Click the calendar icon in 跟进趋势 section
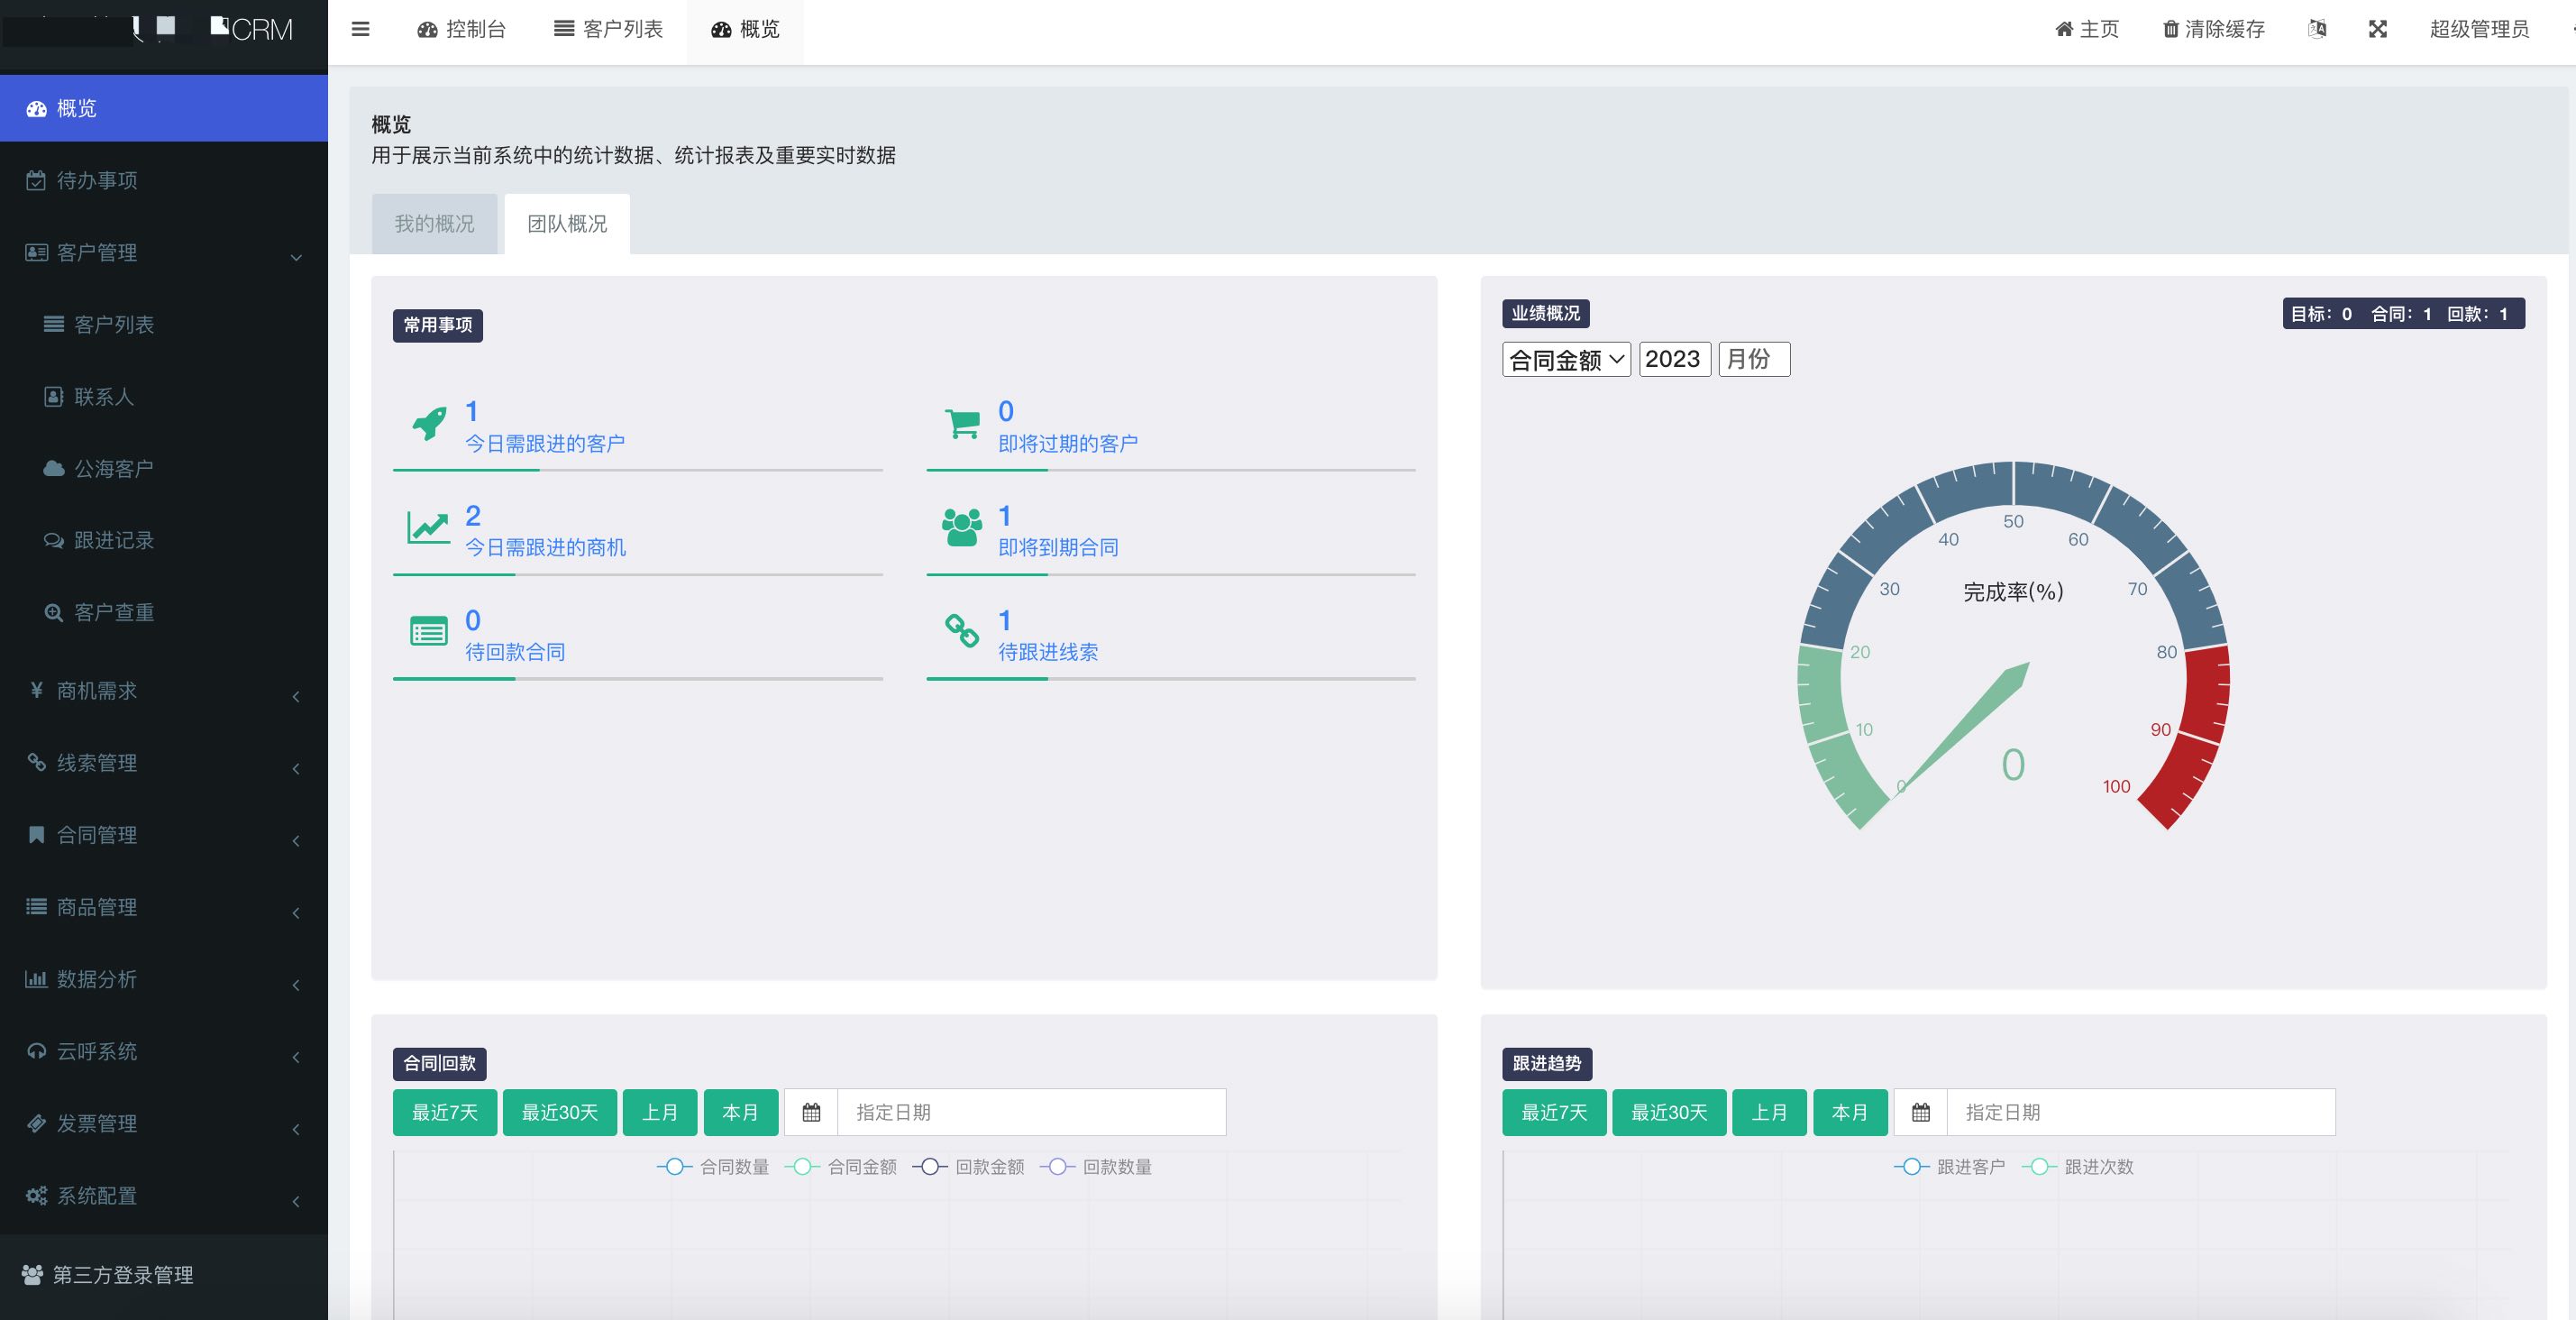Viewport: 2576px width, 1320px height. click(x=1921, y=1112)
